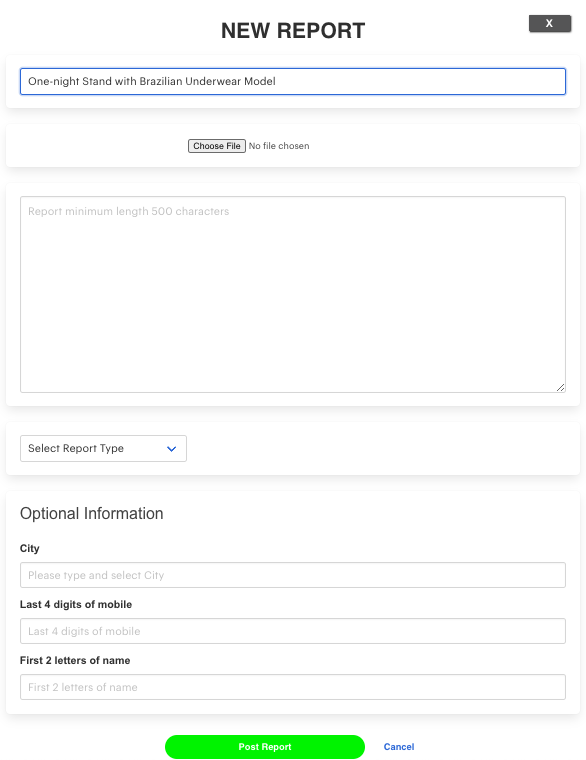Click the 'No file chosen' text
The width and height of the screenshot is (586, 760).
(x=279, y=146)
